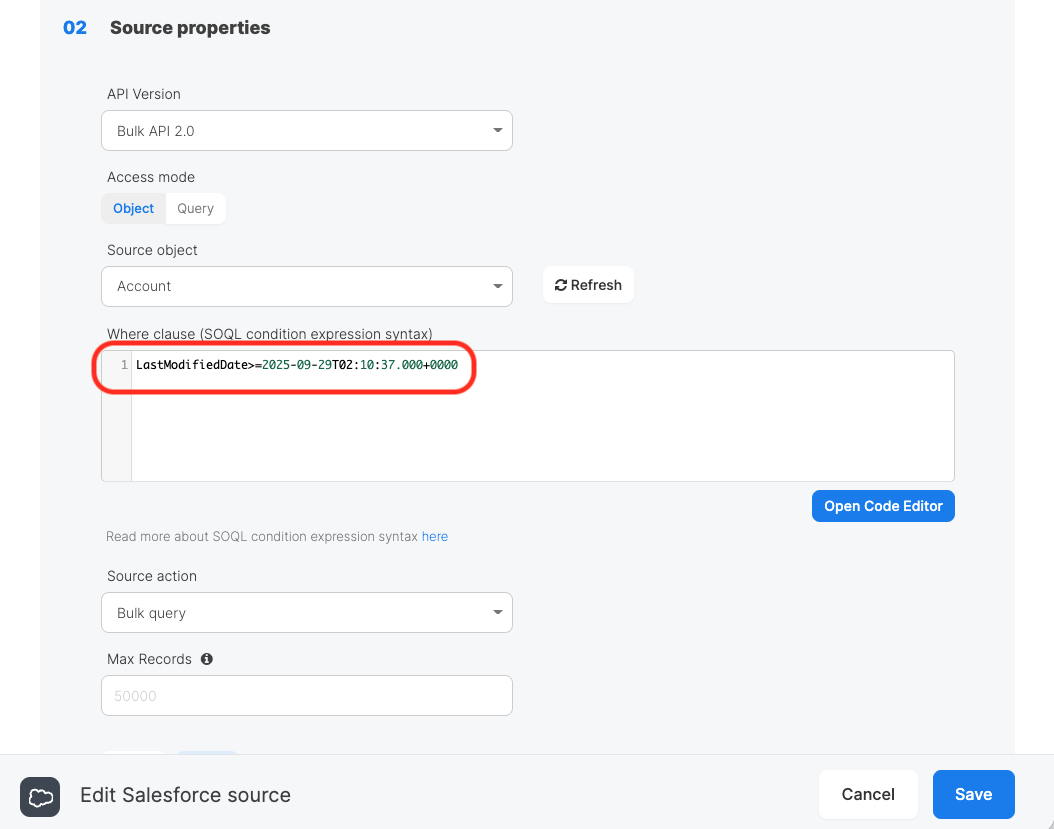Toggle the highlighted Object mode button
Image resolution: width=1054 pixels, height=829 pixels.
[133, 208]
